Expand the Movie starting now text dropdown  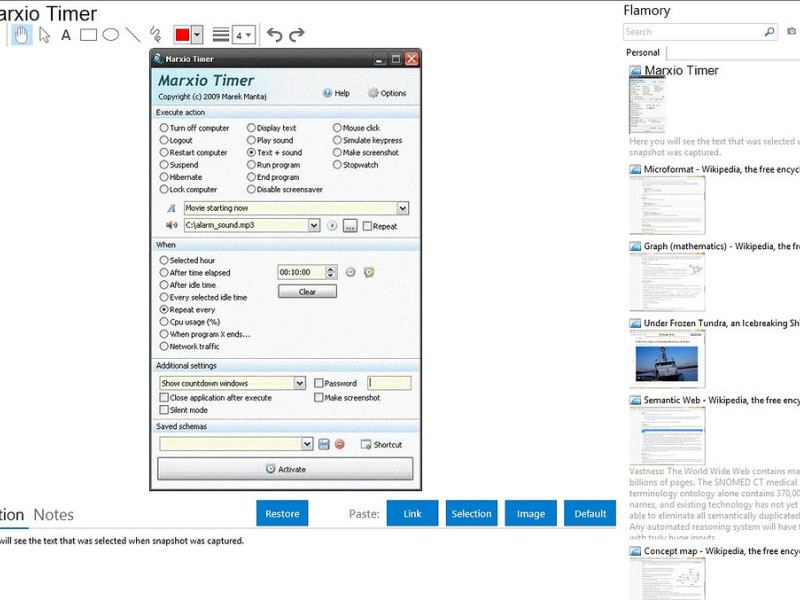(403, 208)
